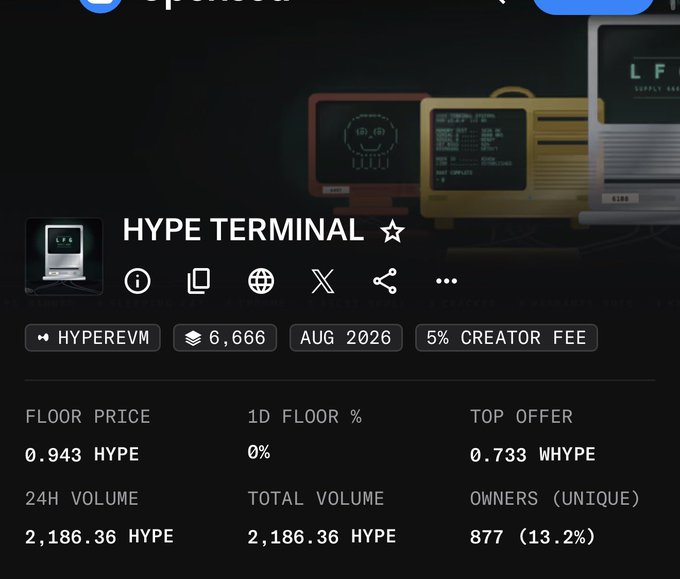
Task: Click the OWNERS (UNIQUE) label
Action: [555, 499]
